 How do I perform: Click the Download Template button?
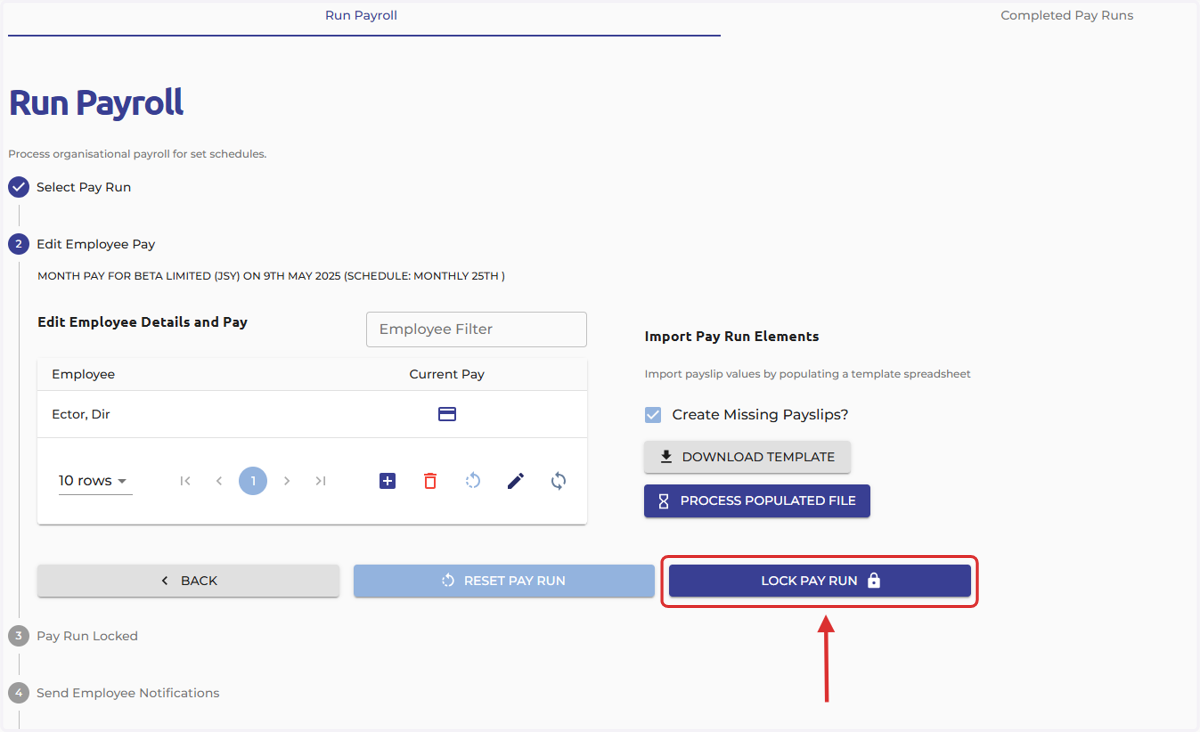(x=747, y=457)
